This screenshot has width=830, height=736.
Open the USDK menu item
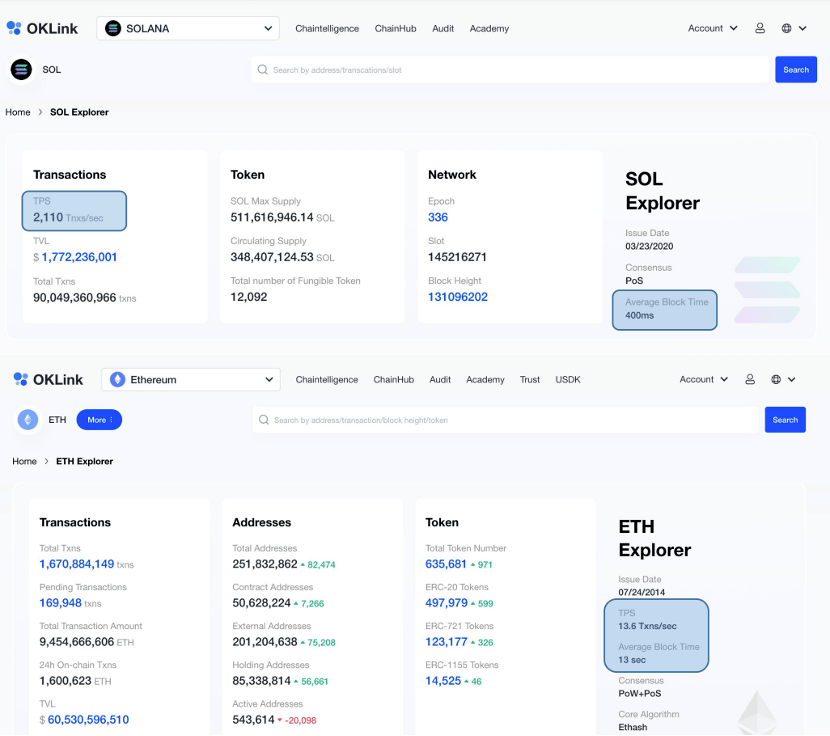coord(568,380)
